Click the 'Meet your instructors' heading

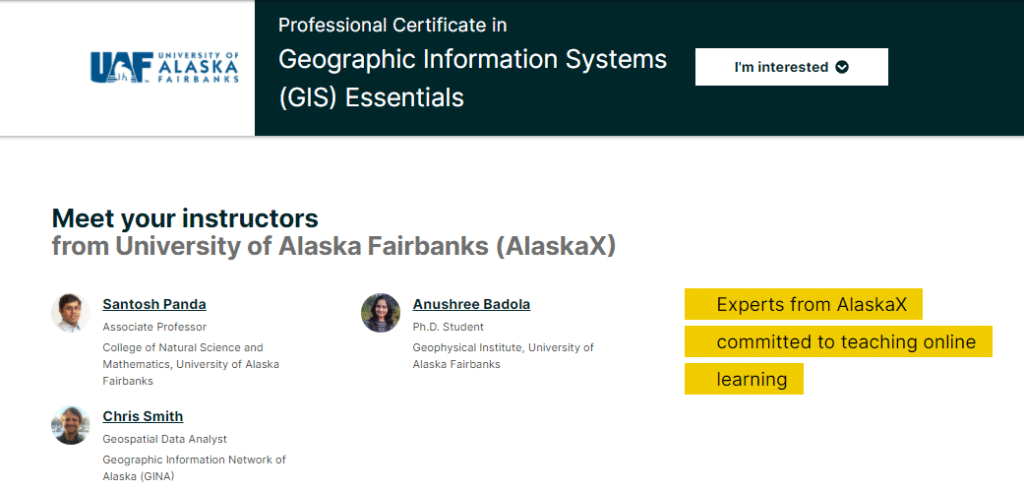185,218
